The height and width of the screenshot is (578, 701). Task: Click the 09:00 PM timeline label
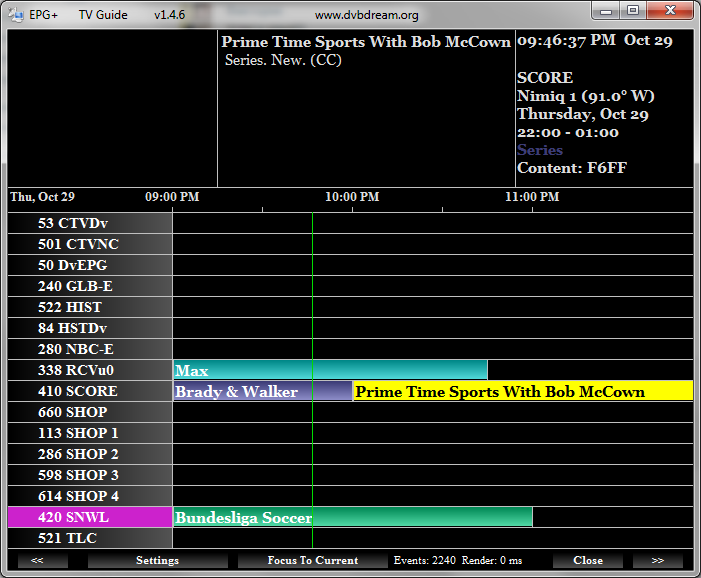click(x=172, y=197)
